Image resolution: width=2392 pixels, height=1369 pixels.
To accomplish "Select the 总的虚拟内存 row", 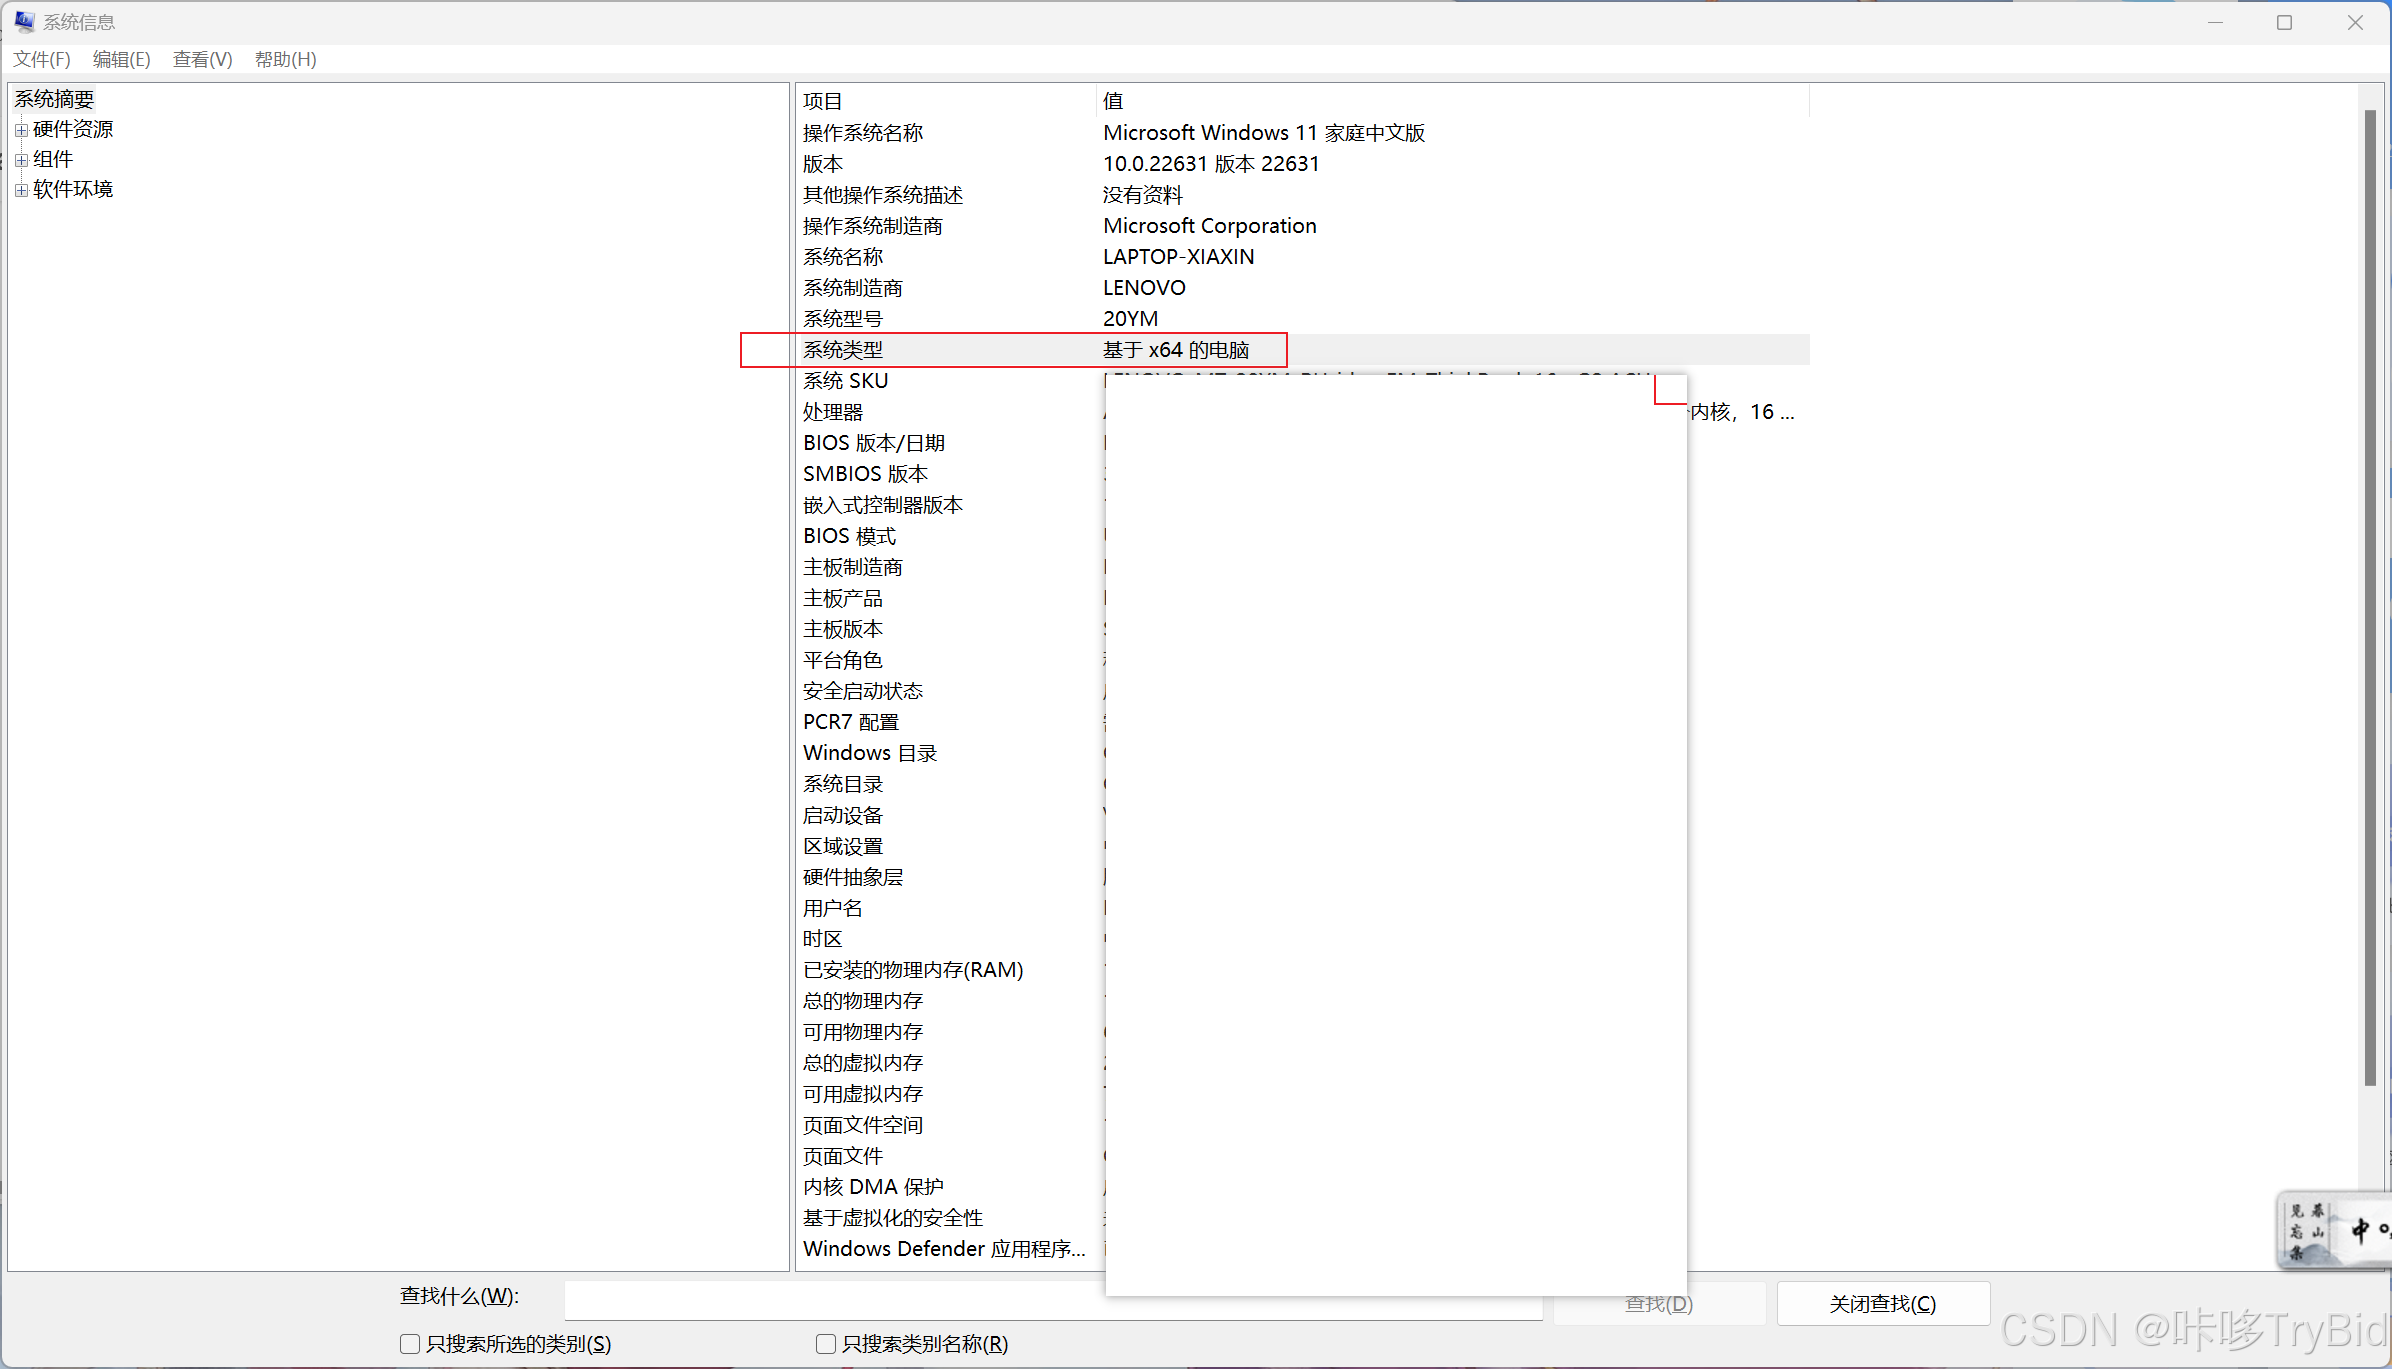I will pos(950,1063).
